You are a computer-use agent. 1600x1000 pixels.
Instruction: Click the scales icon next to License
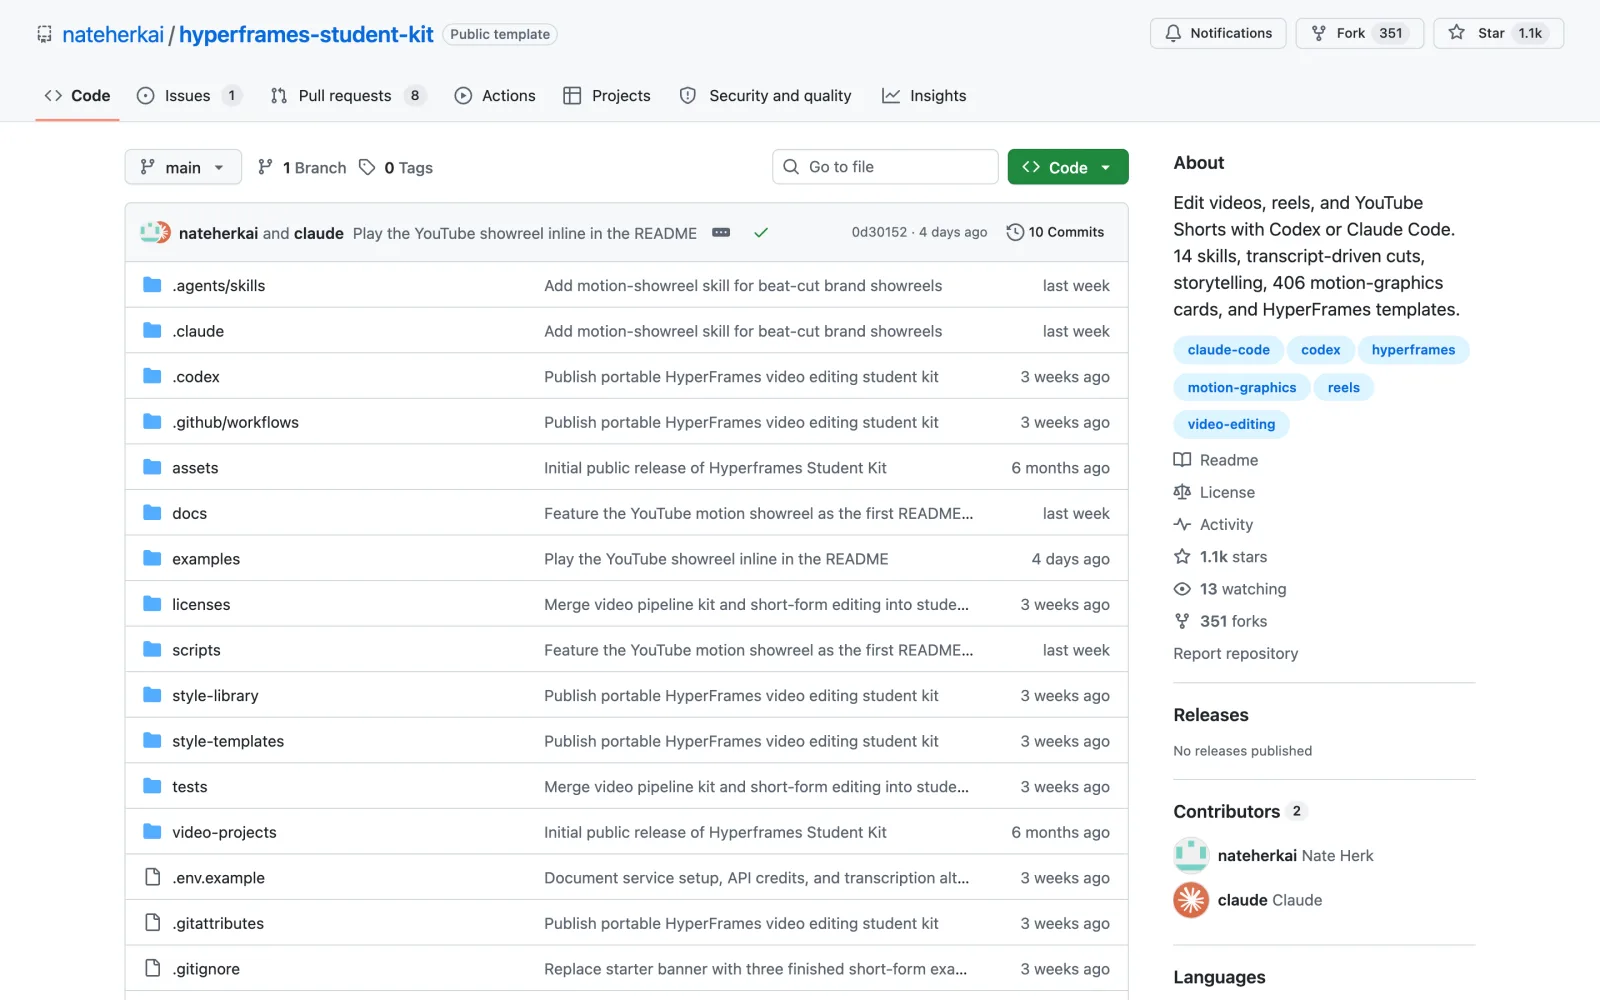click(1182, 492)
